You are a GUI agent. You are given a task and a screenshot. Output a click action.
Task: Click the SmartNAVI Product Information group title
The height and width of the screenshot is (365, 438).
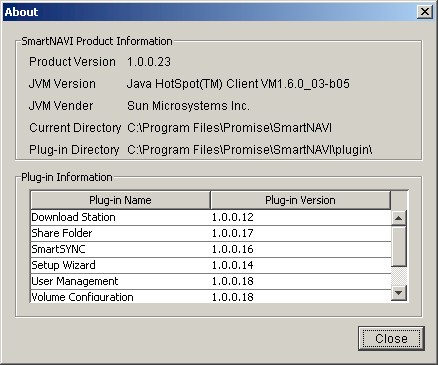[x=97, y=41]
